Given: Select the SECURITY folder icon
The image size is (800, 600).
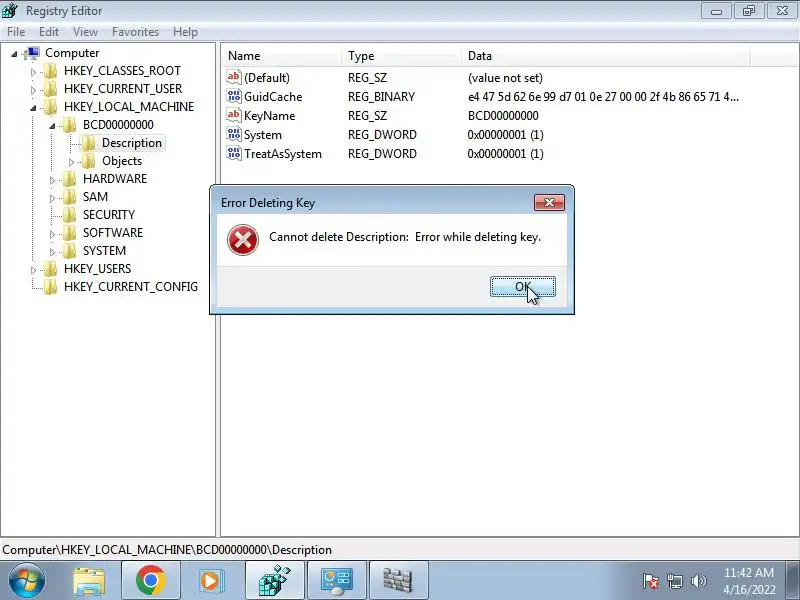Looking at the screenshot, I should coord(69,214).
